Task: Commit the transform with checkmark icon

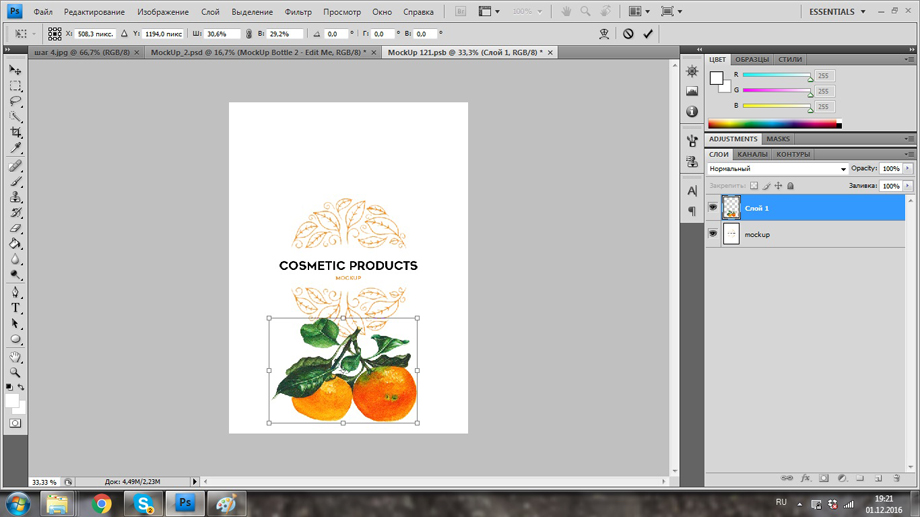Action: tap(648, 34)
